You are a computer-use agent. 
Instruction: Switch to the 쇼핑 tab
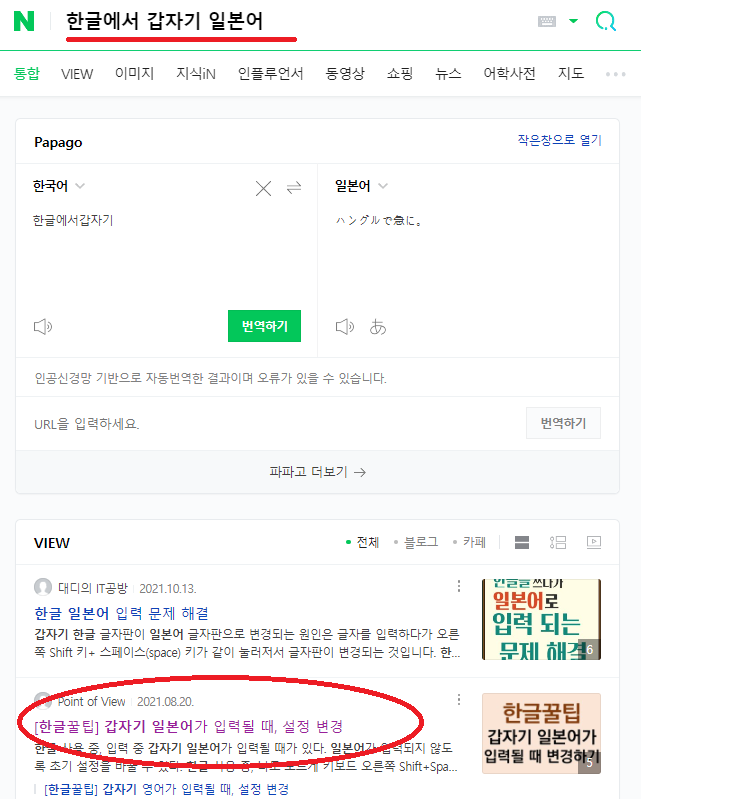400,73
